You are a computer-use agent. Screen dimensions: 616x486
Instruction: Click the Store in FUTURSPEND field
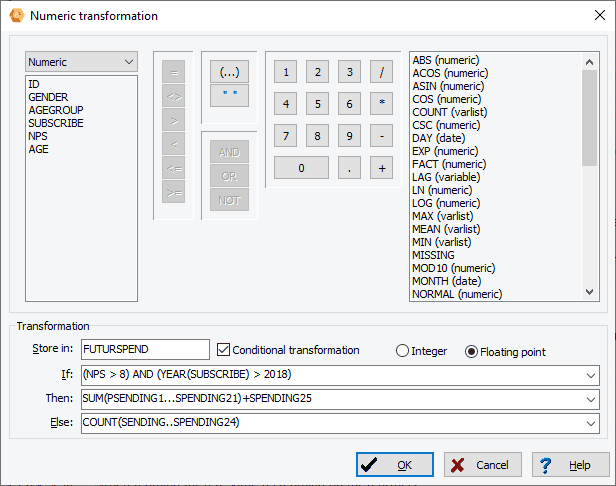(145, 350)
